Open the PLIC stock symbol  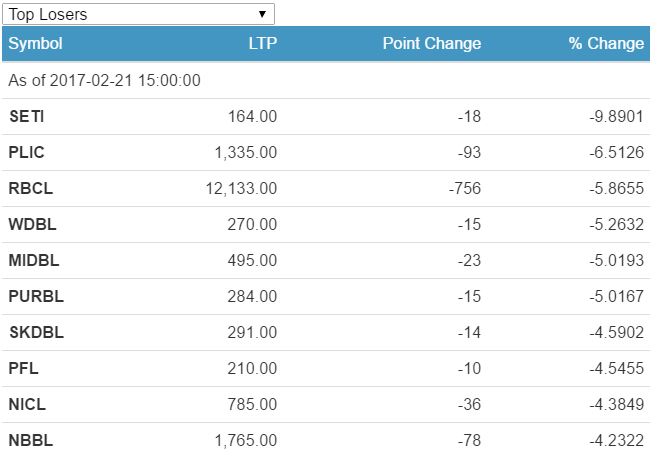point(27,152)
